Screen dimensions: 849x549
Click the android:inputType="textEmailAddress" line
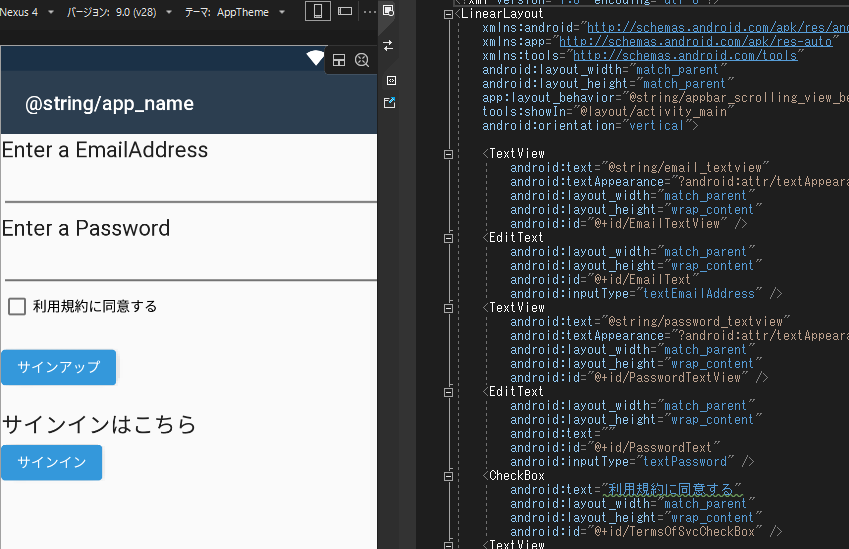click(646, 293)
